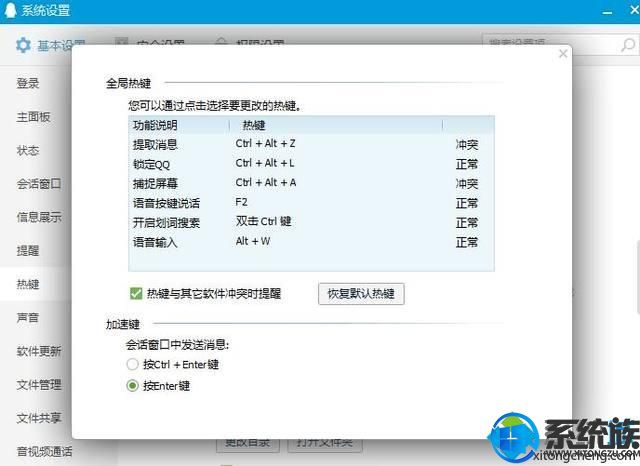
Task: Click the gear icon beside 基本设置
Action: coord(23,45)
